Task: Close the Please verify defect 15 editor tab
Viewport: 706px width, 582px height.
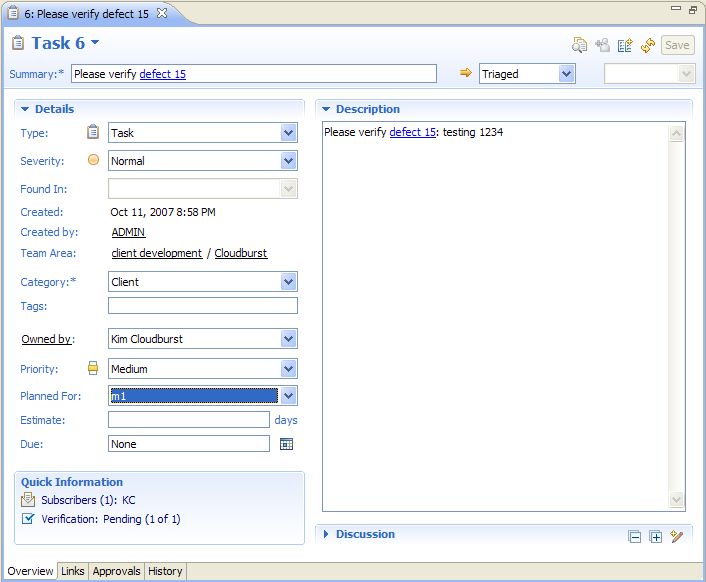Action: coord(162,14)
